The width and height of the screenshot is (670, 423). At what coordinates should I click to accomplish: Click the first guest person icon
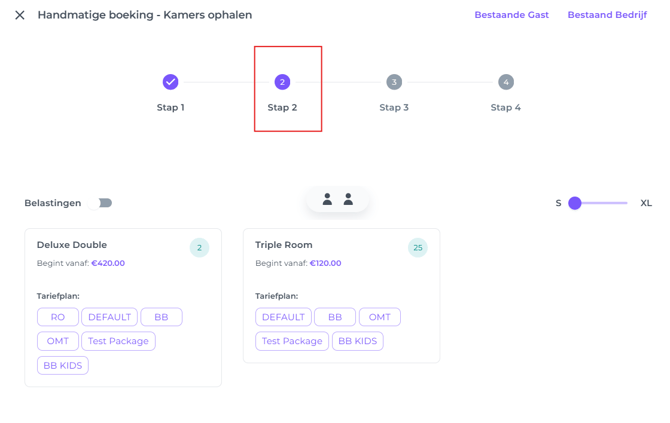[x=327, y=200]
